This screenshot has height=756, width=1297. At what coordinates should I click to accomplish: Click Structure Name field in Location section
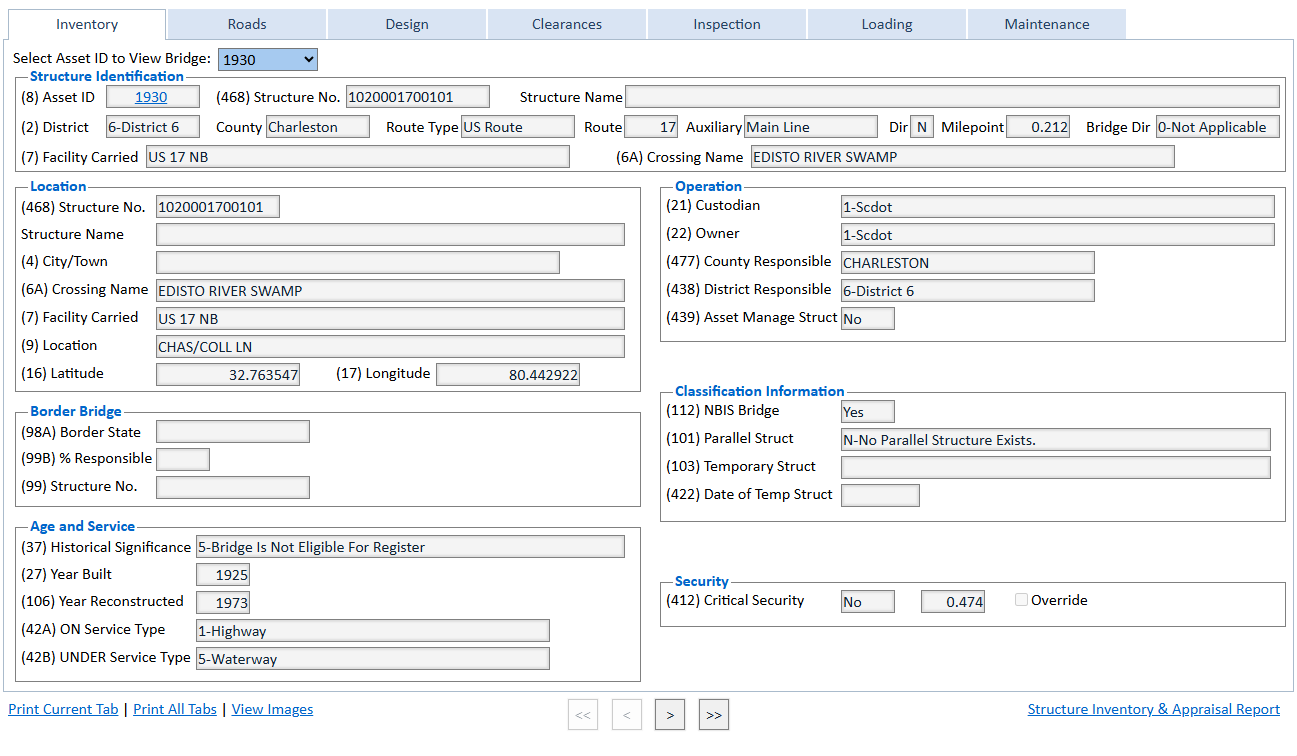coord(390,234)
